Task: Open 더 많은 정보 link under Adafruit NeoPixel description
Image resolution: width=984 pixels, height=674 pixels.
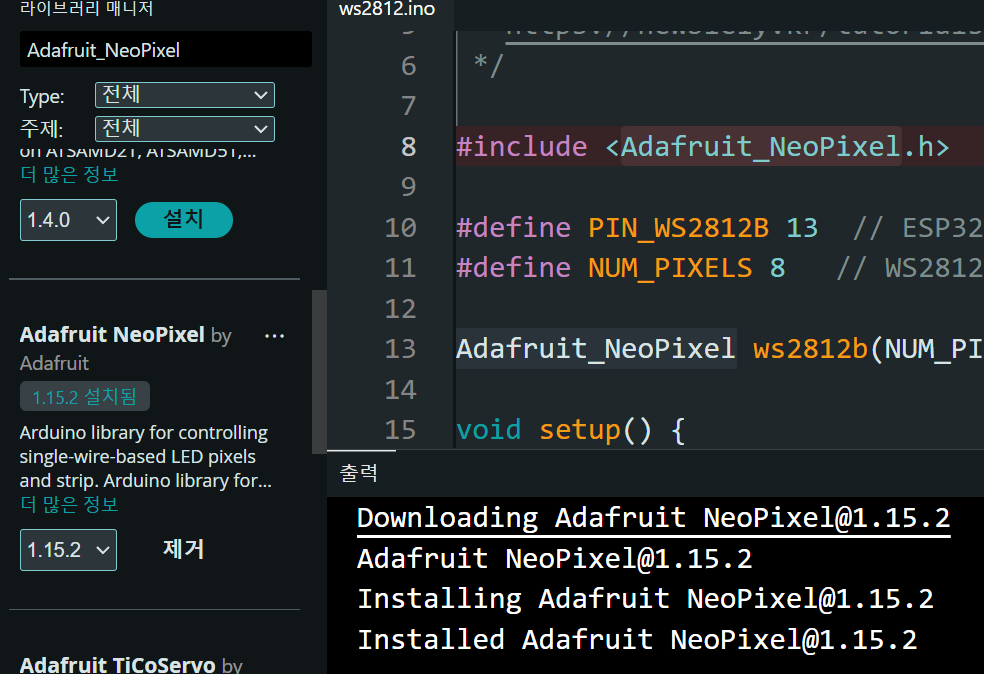Action: click(x=69, y=504)
